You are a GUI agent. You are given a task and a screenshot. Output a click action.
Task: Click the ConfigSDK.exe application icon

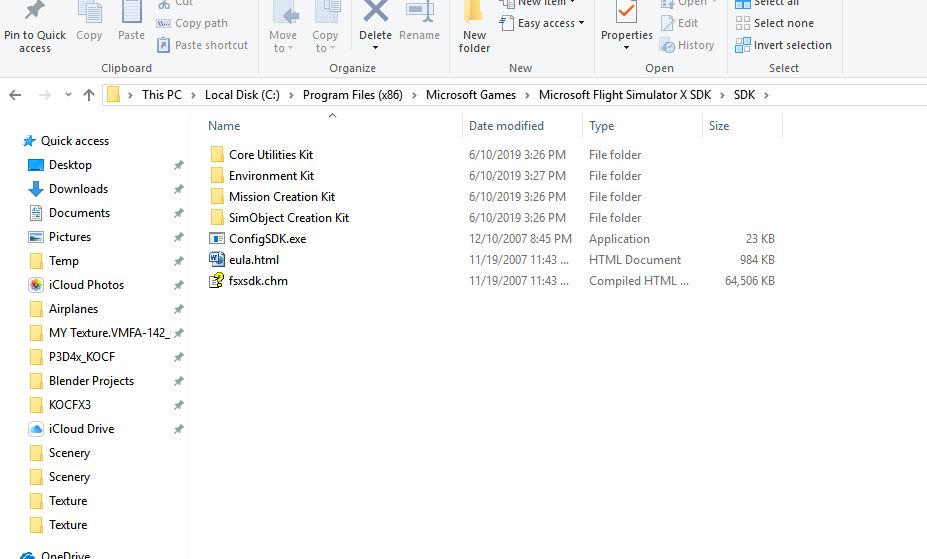[217, 239]
